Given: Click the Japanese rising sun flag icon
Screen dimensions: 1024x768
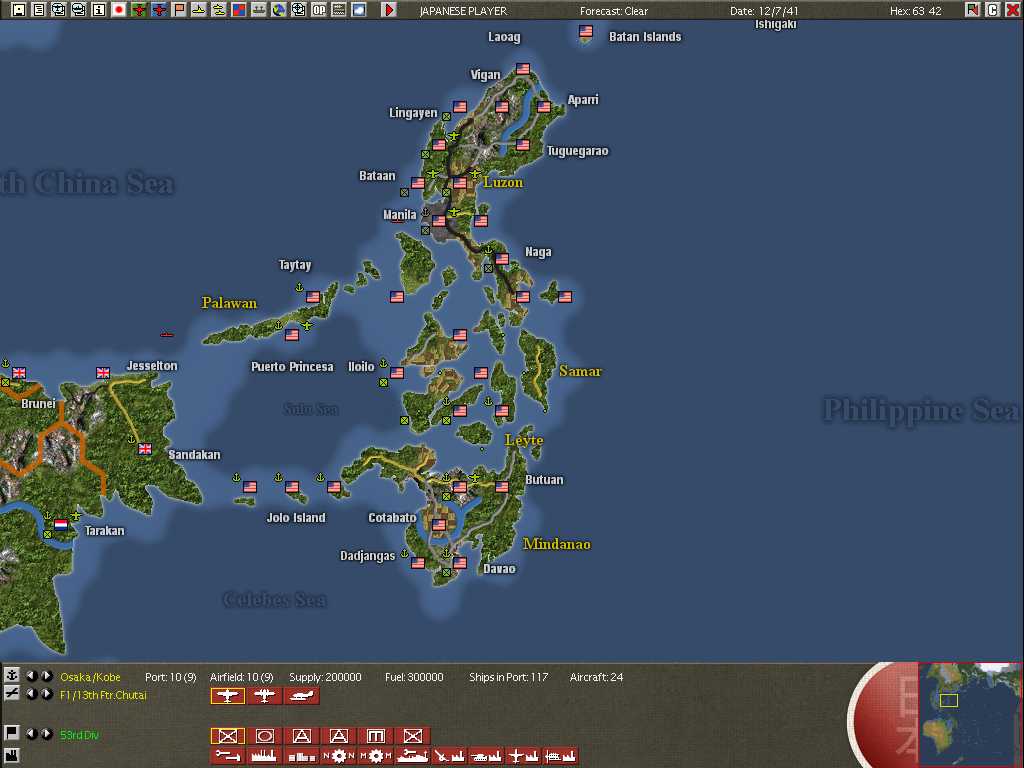Looking at the screenshot, I should [x=119, y=10].
